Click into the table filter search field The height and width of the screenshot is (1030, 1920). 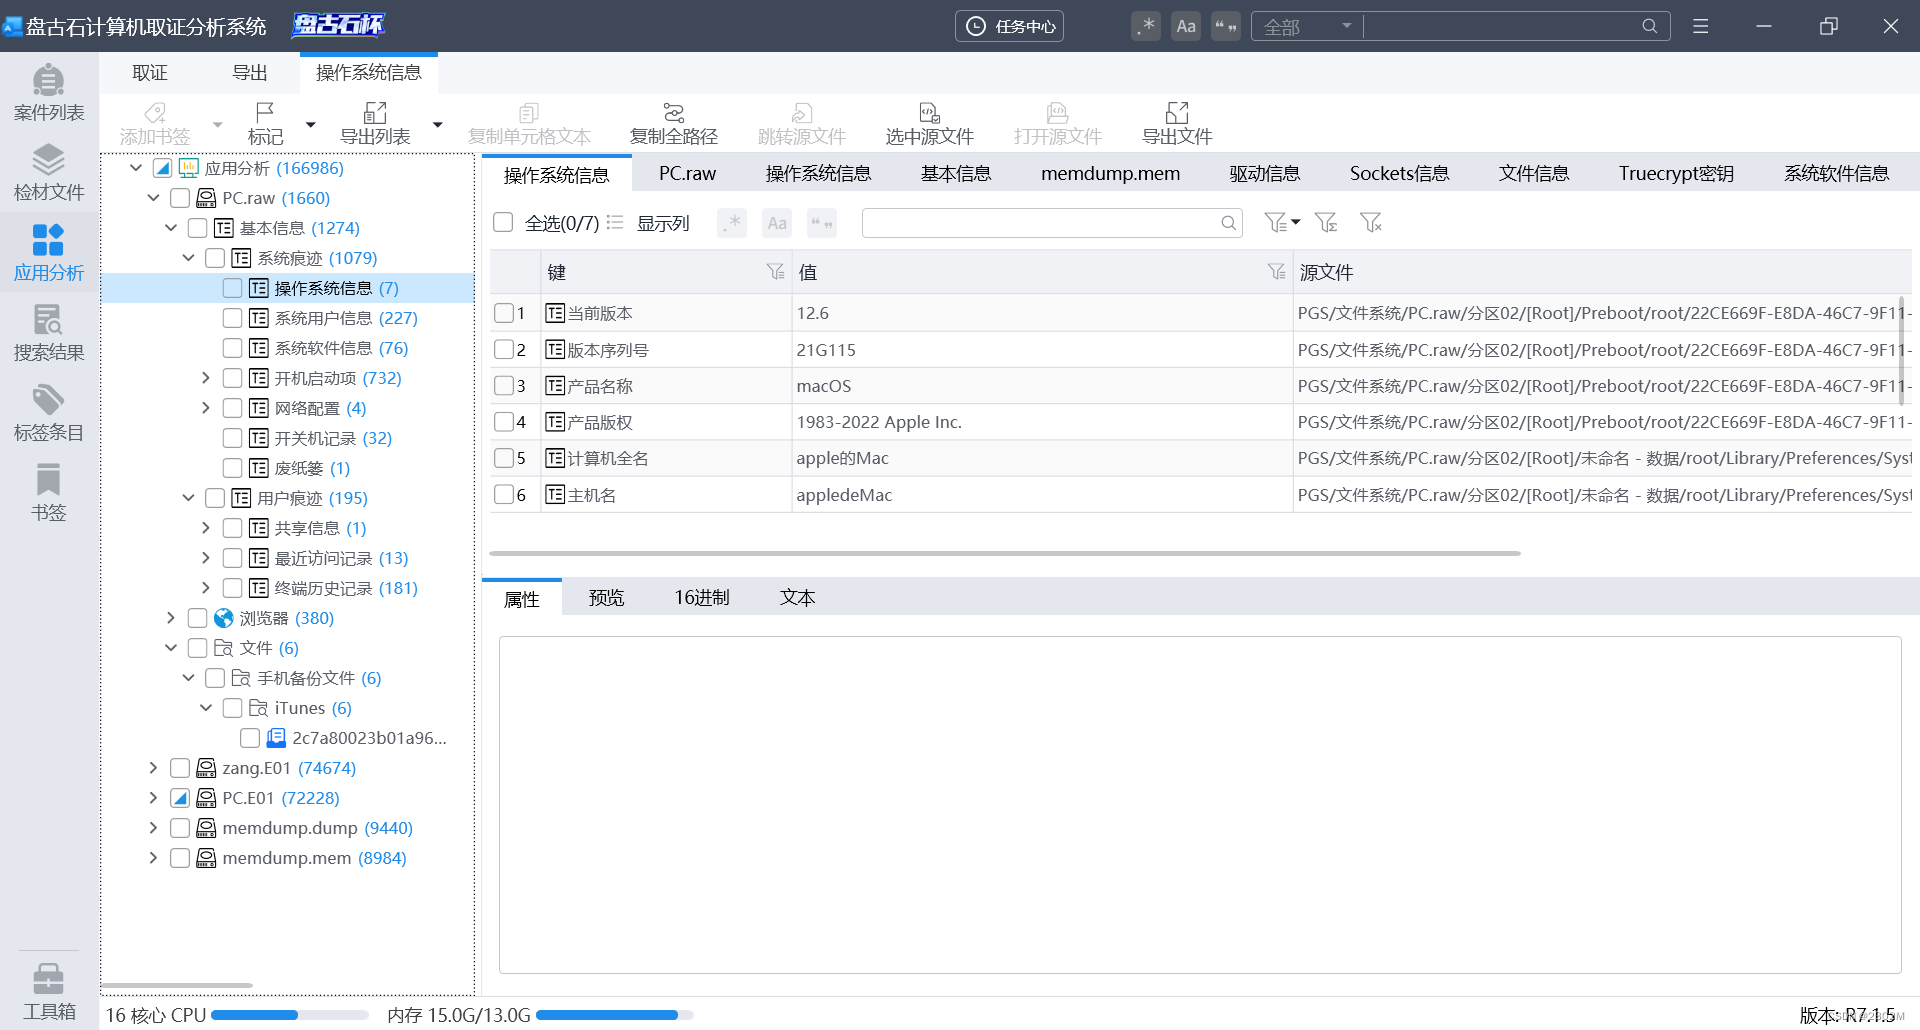tap(1040, 223)
